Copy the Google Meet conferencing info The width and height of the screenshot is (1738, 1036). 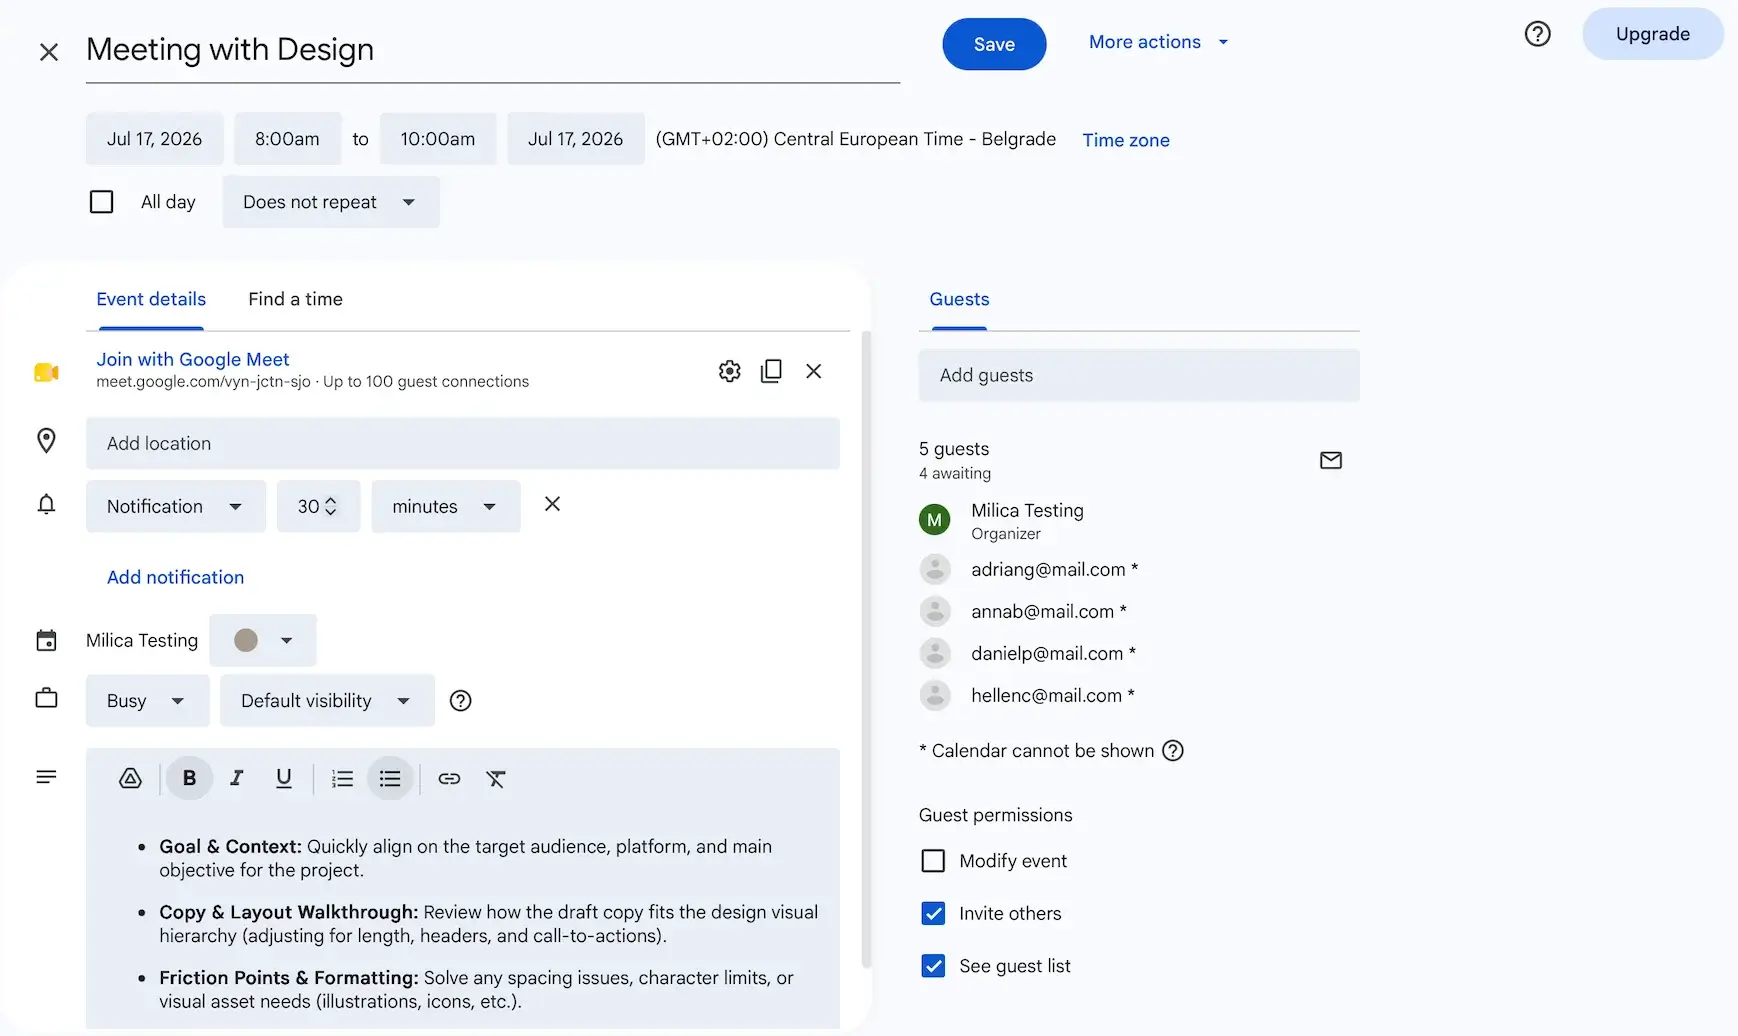pyautogui.click(x=771, y=371)
